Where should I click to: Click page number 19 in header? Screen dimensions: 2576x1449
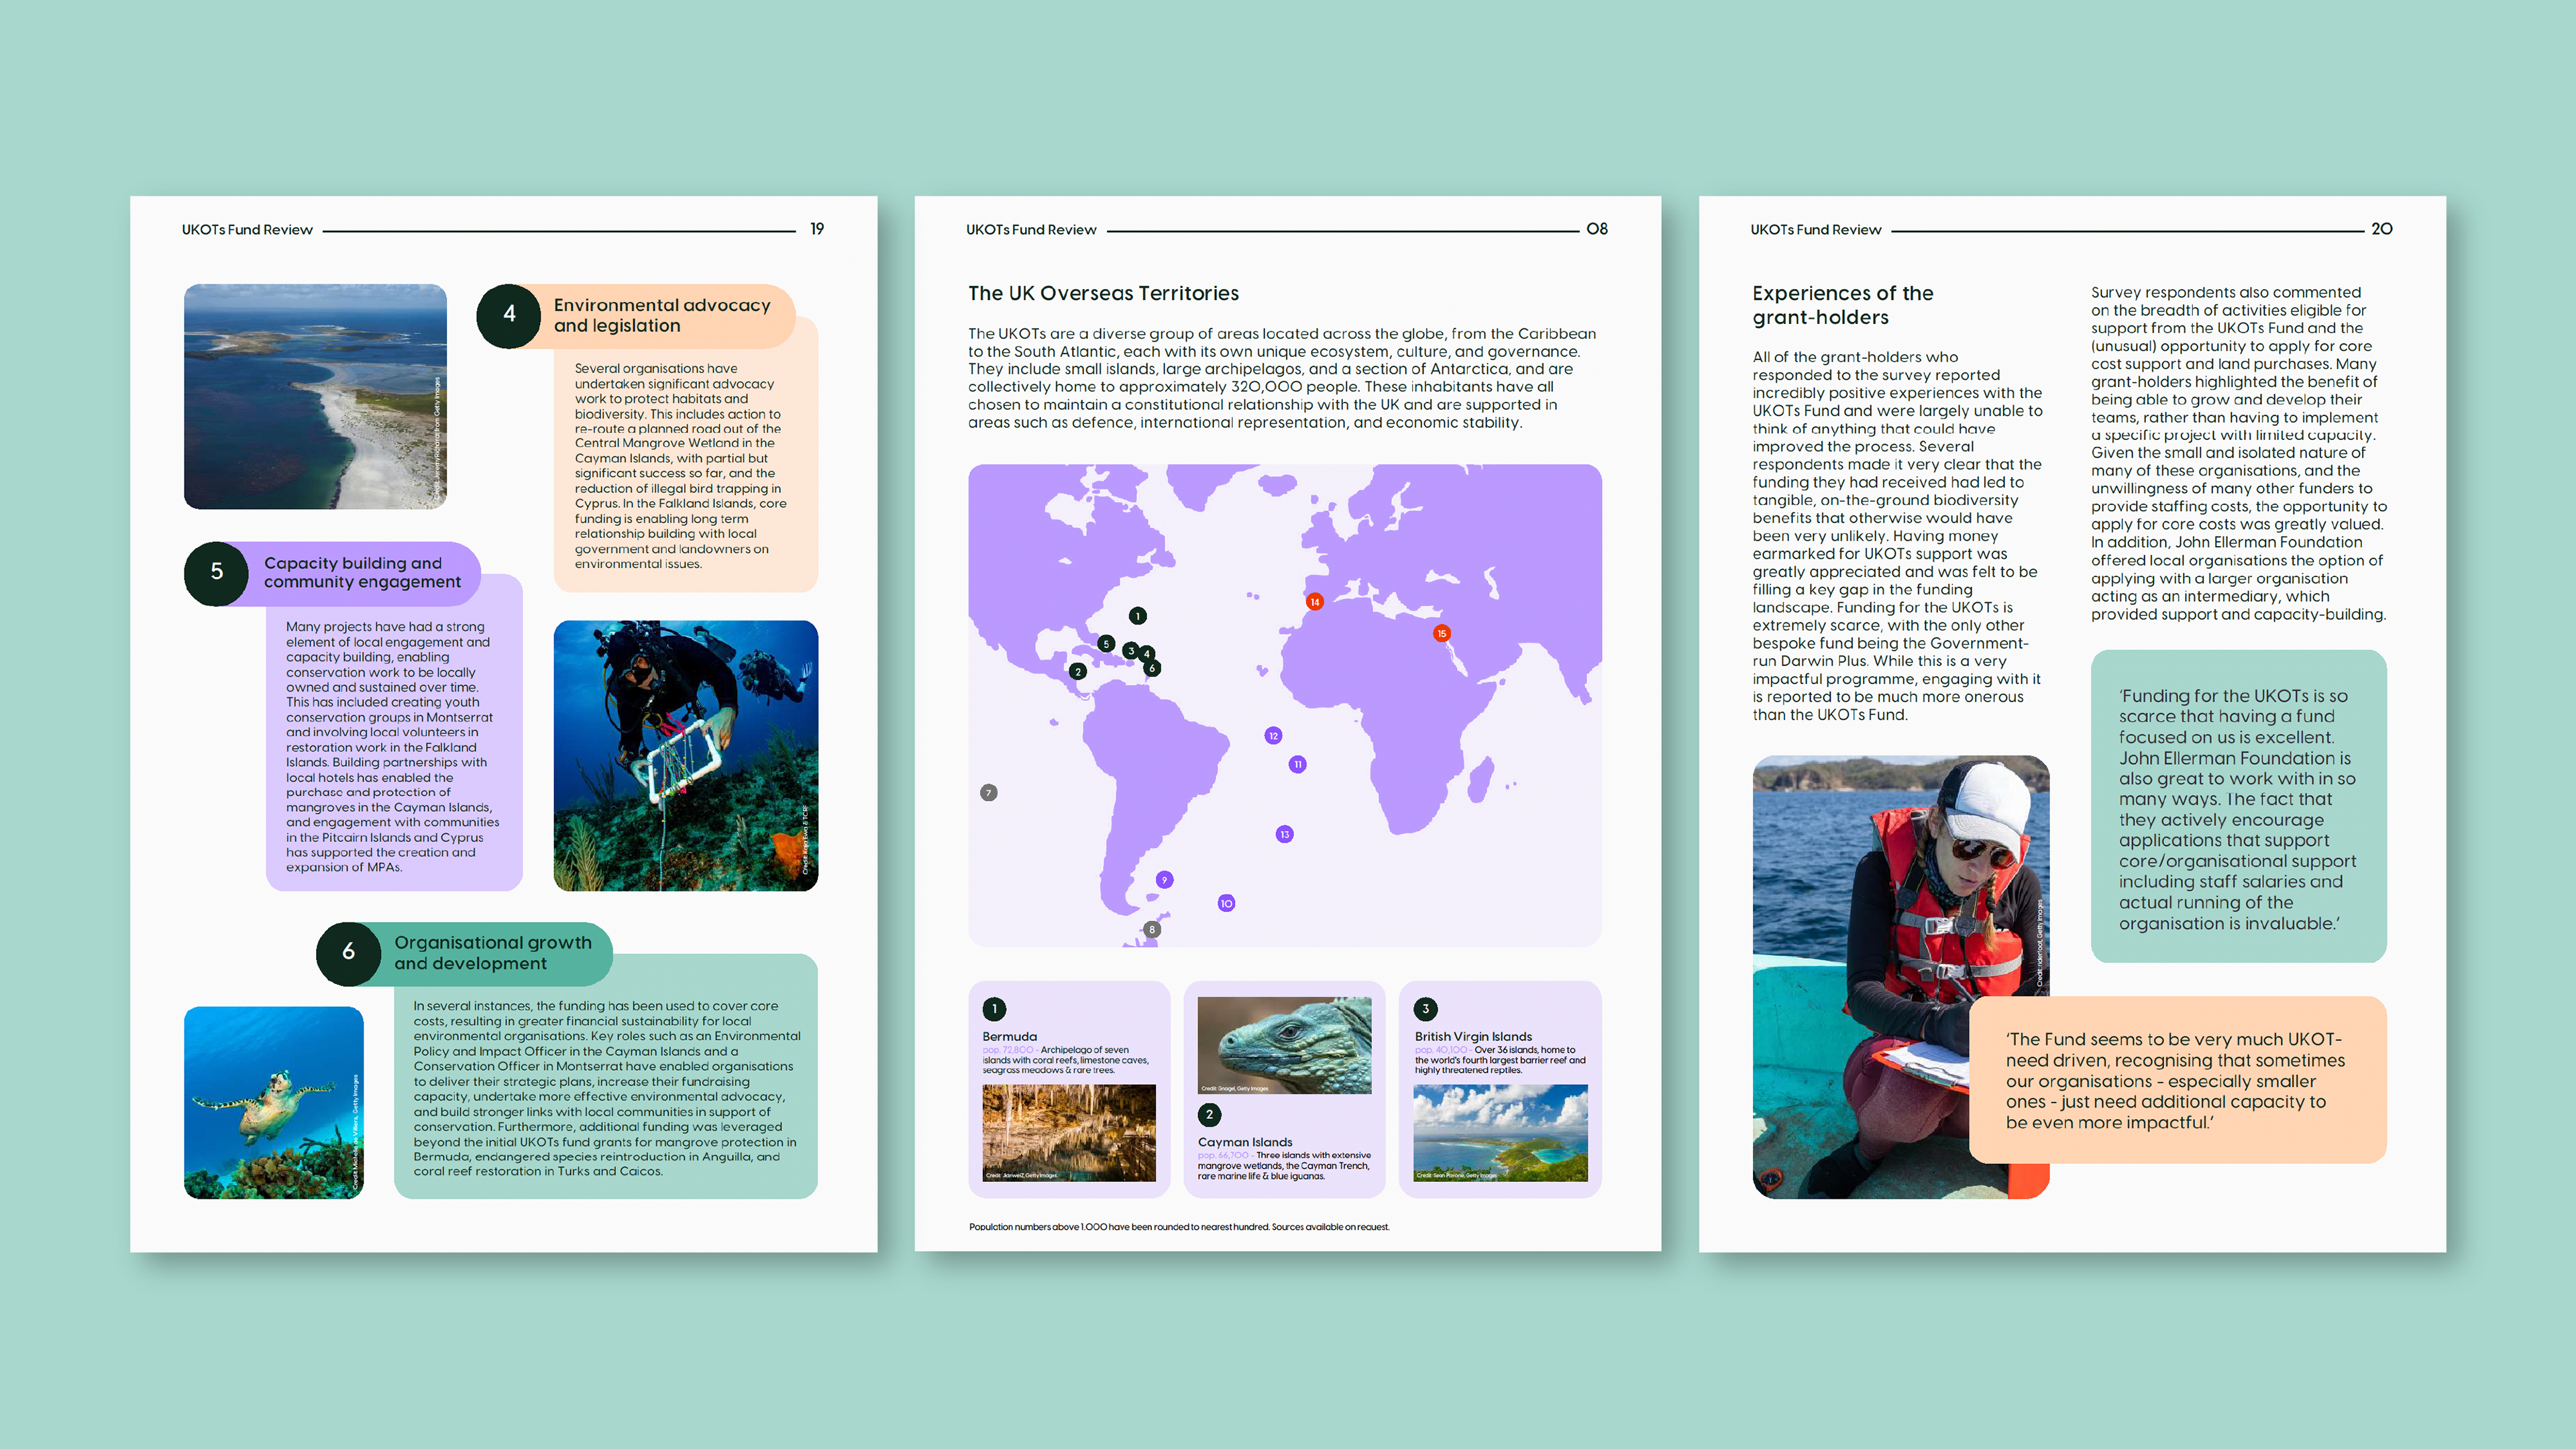tap(816, 229)
